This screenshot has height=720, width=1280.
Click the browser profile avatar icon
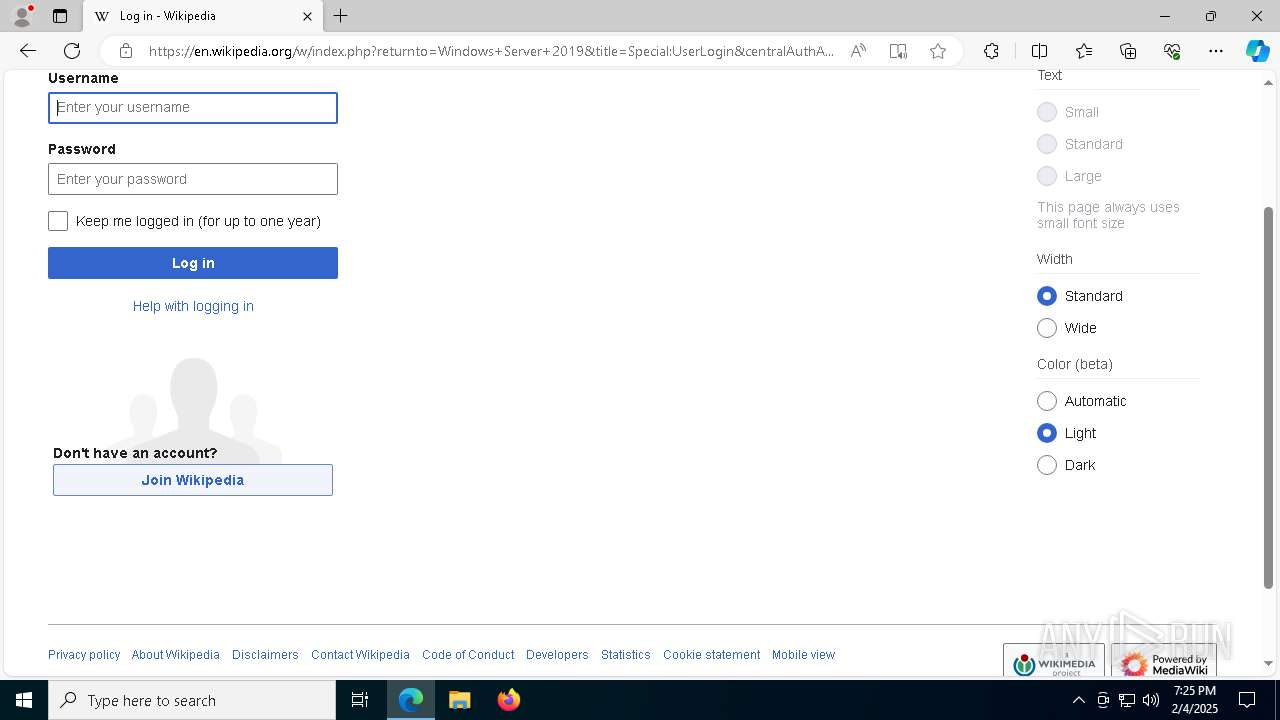21,16
